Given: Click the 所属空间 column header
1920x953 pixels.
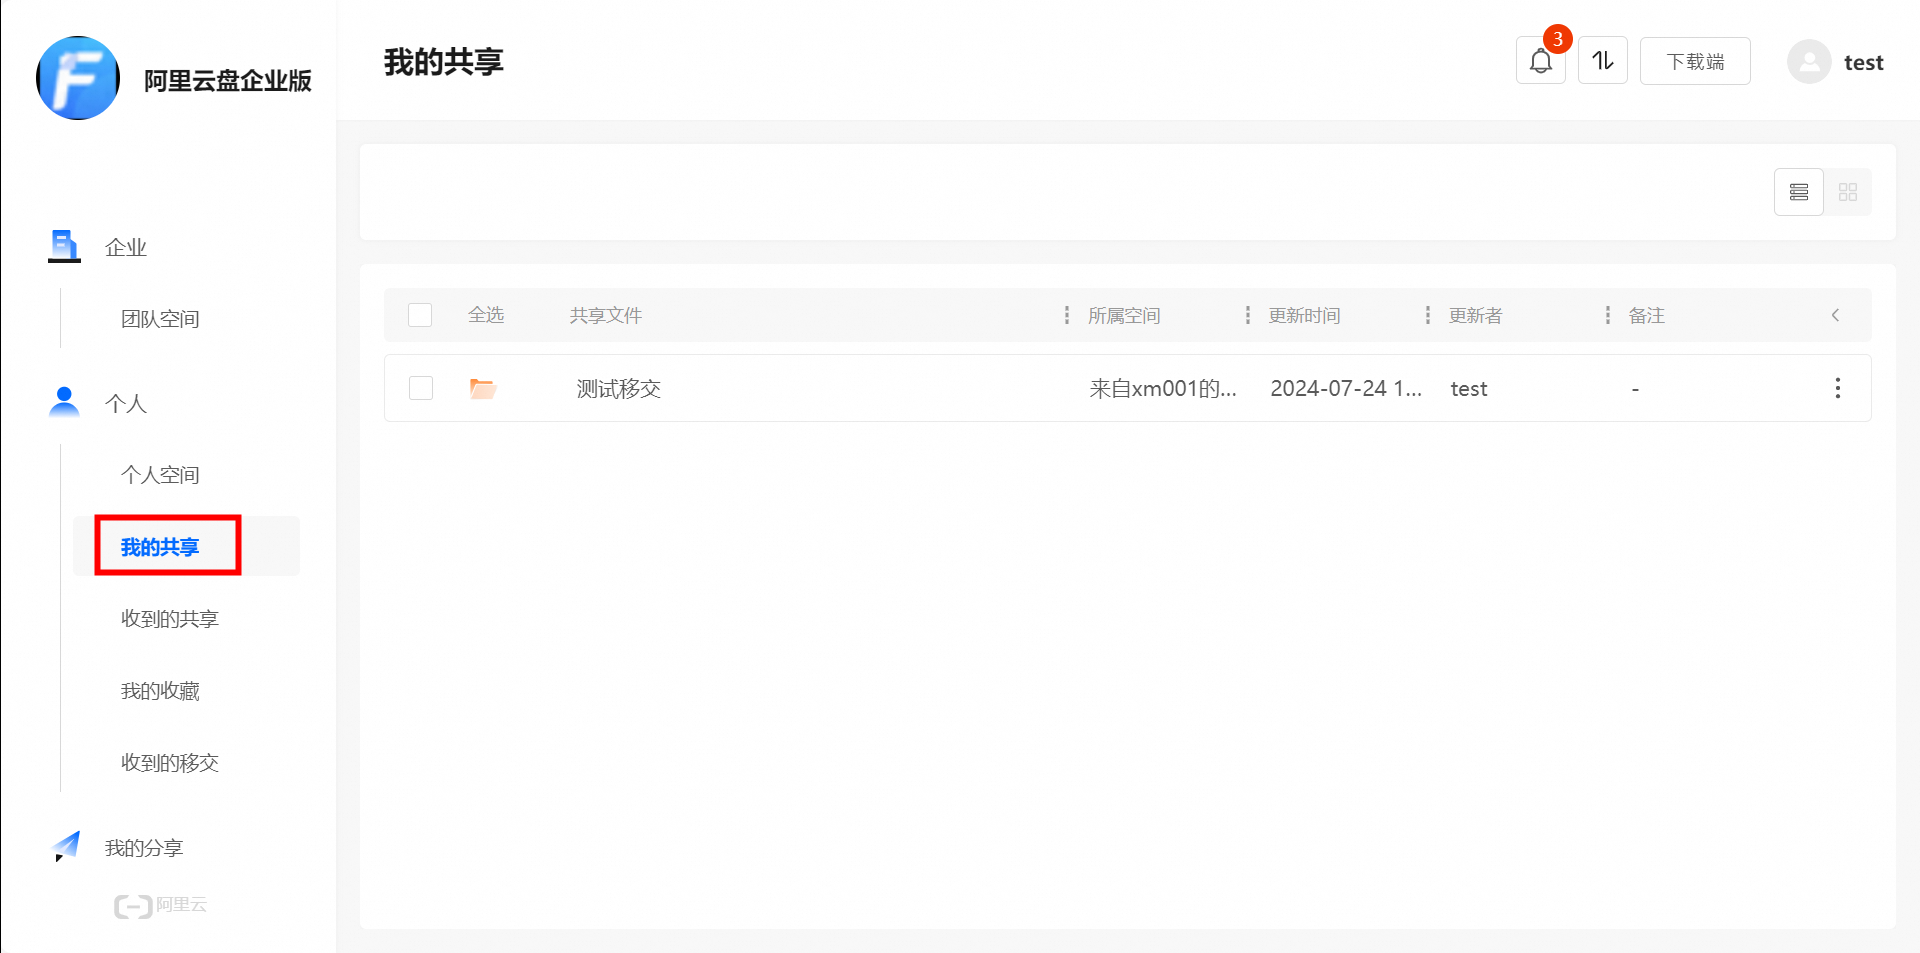Looking at the screenshot, I should [1124, 315].
